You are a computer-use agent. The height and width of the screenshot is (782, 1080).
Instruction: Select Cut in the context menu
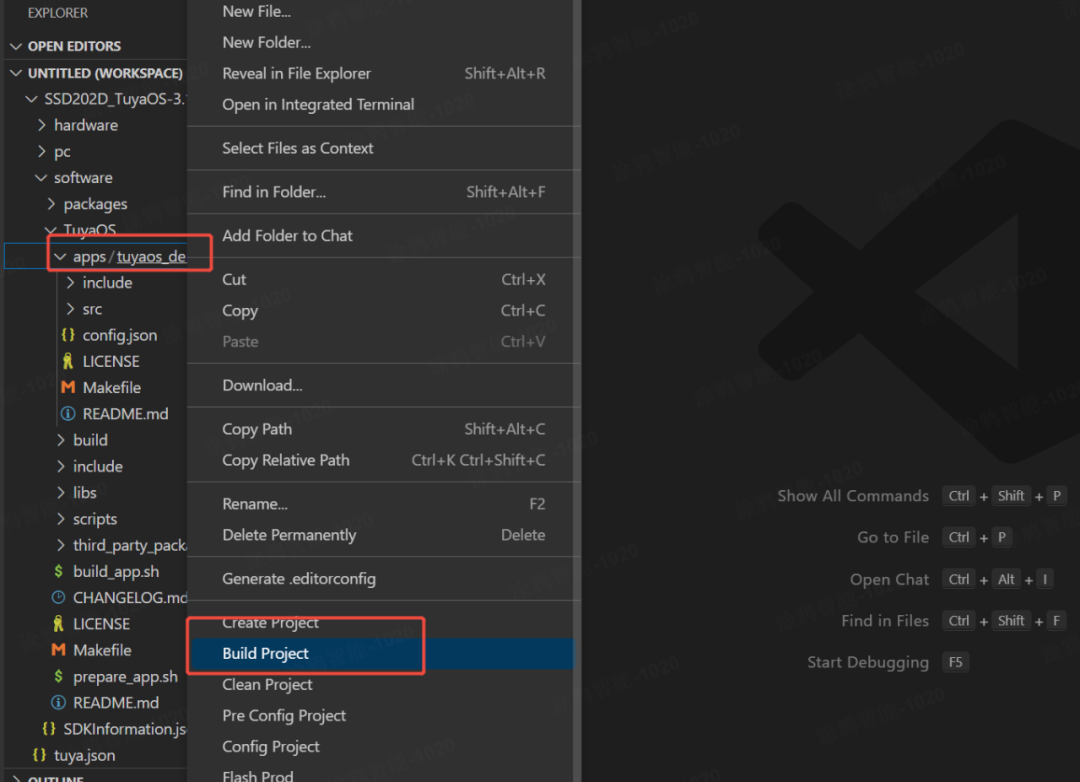383,279
